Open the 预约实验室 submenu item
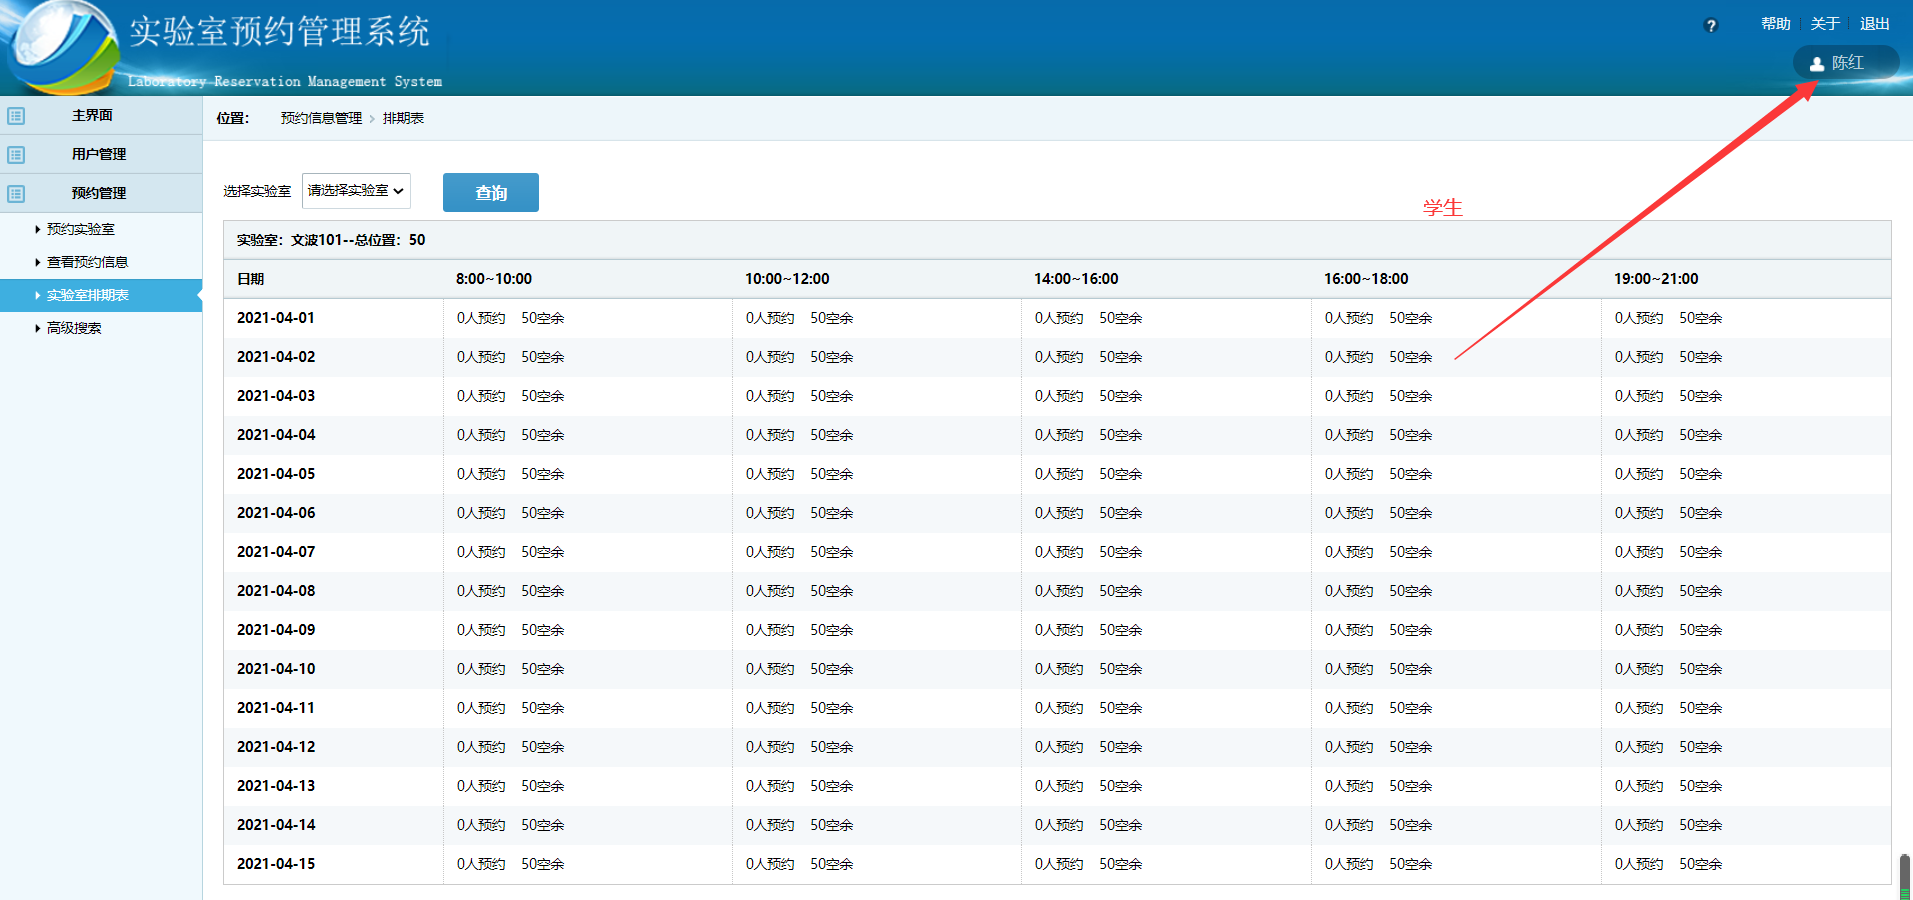Viewport: 1913px width, 900px height. pyautogui.click(x=81, y=229)
